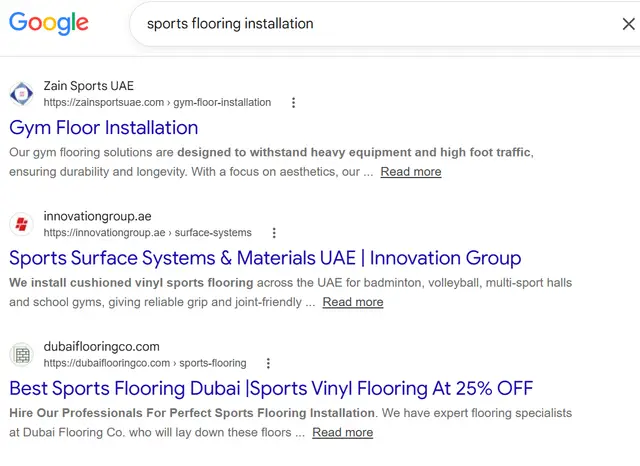
Task: Open three-dot menu for the Zain Sports UAE result
Action: [293, 102]
